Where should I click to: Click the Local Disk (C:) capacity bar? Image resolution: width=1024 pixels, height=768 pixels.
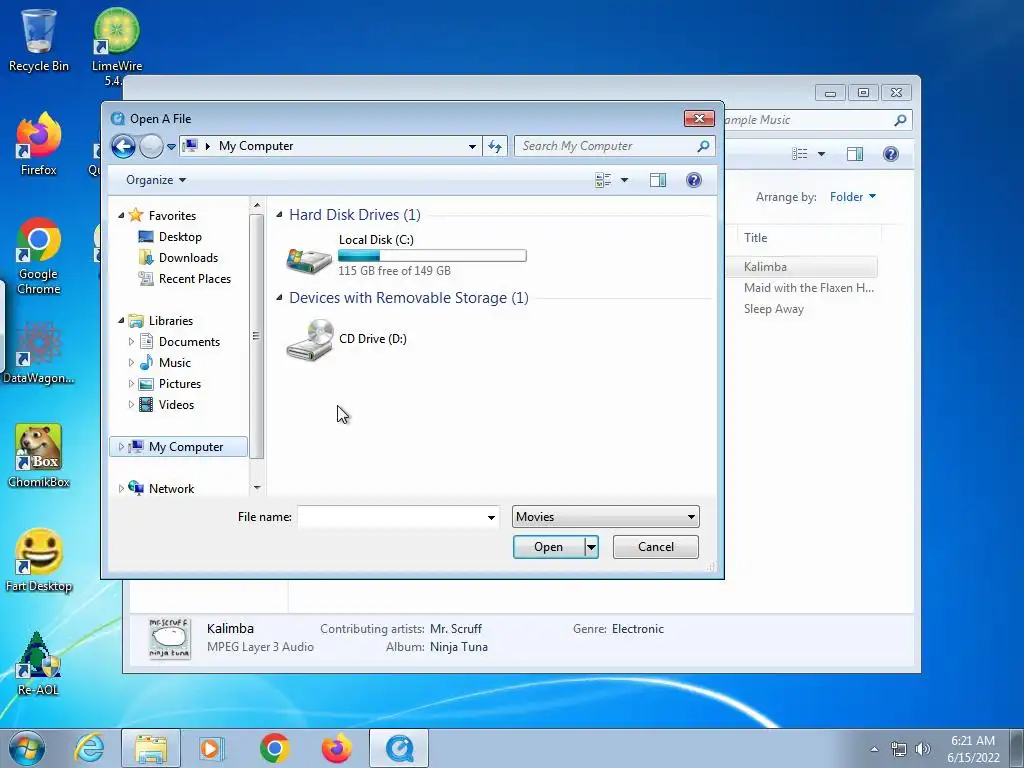[x=432, y=256]
